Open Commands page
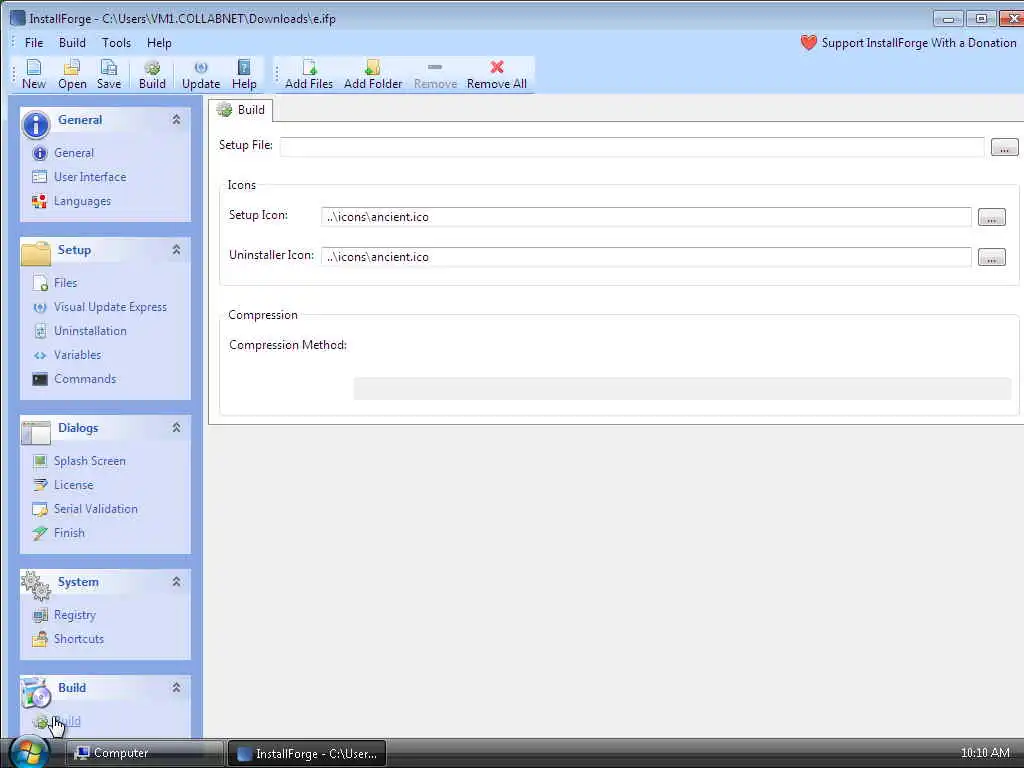The height and width of the screenshot is (768, 1024). click(x=74, y=379)
